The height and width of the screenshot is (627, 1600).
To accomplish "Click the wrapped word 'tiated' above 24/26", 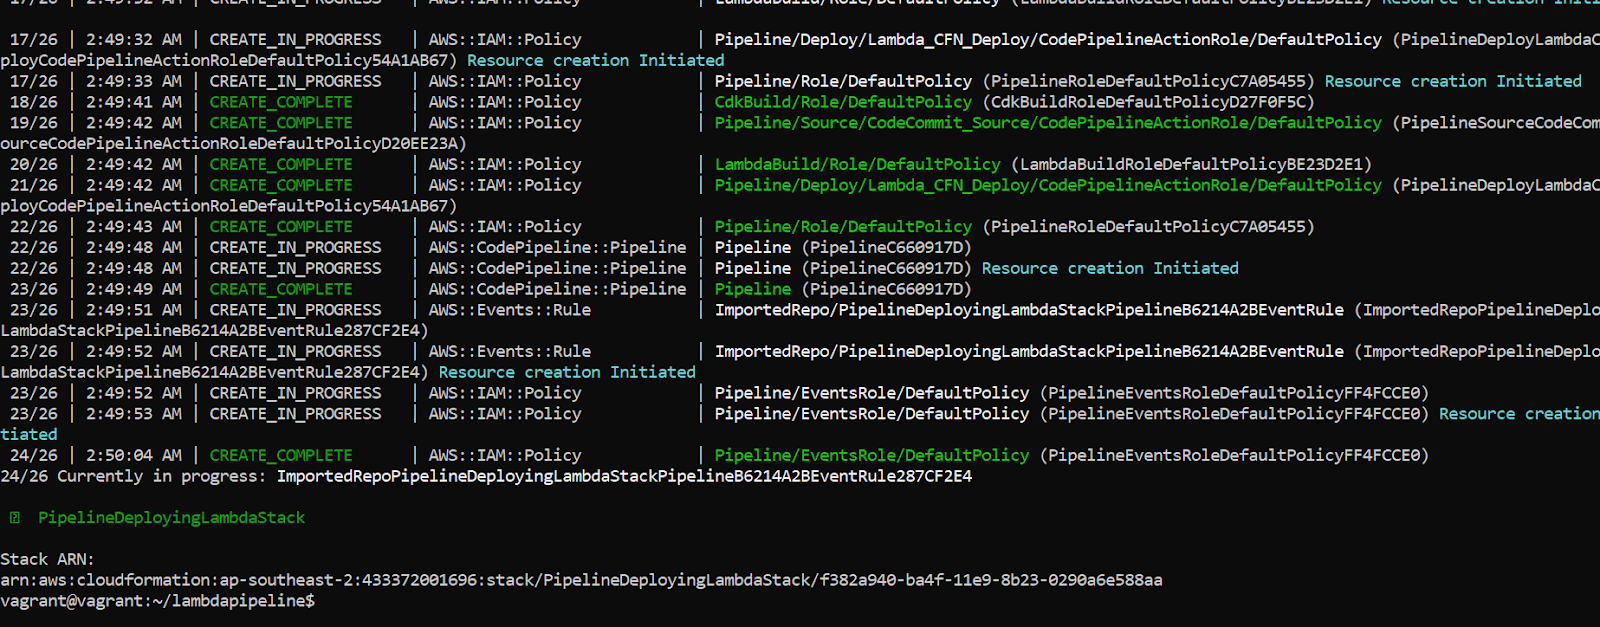I will click(29, 434).
